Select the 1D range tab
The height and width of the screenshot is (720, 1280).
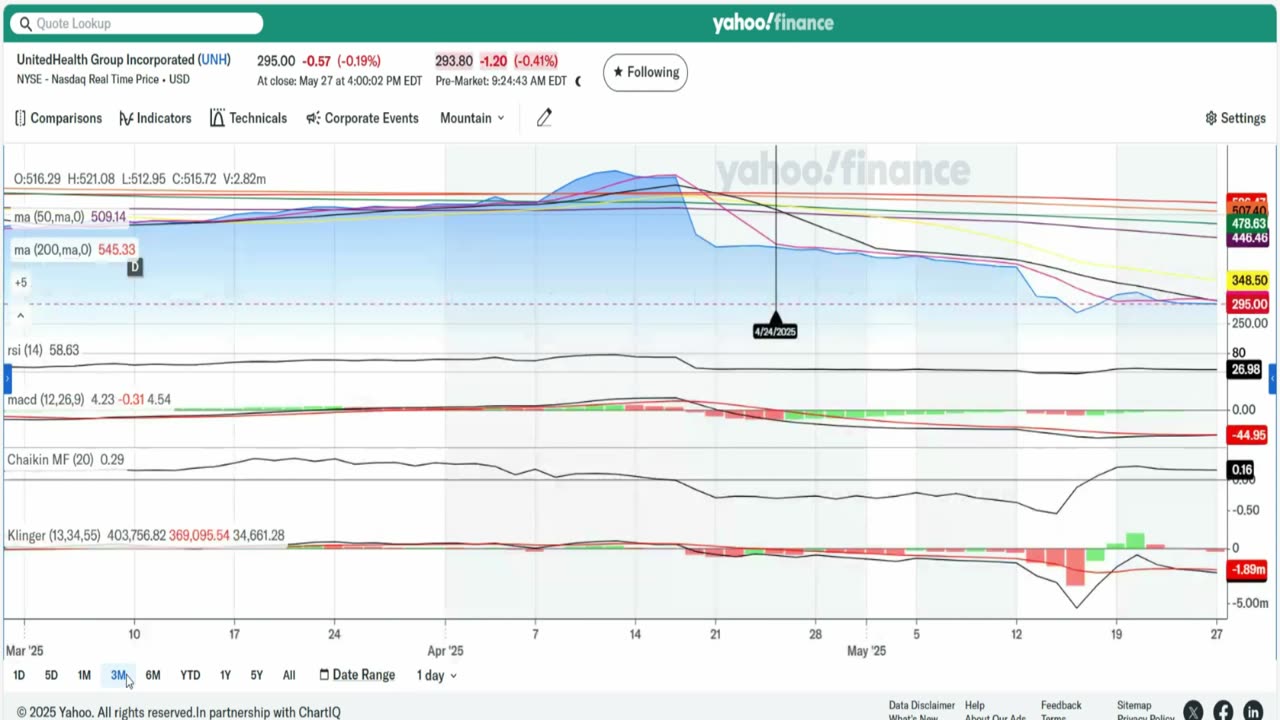(19, 675)
